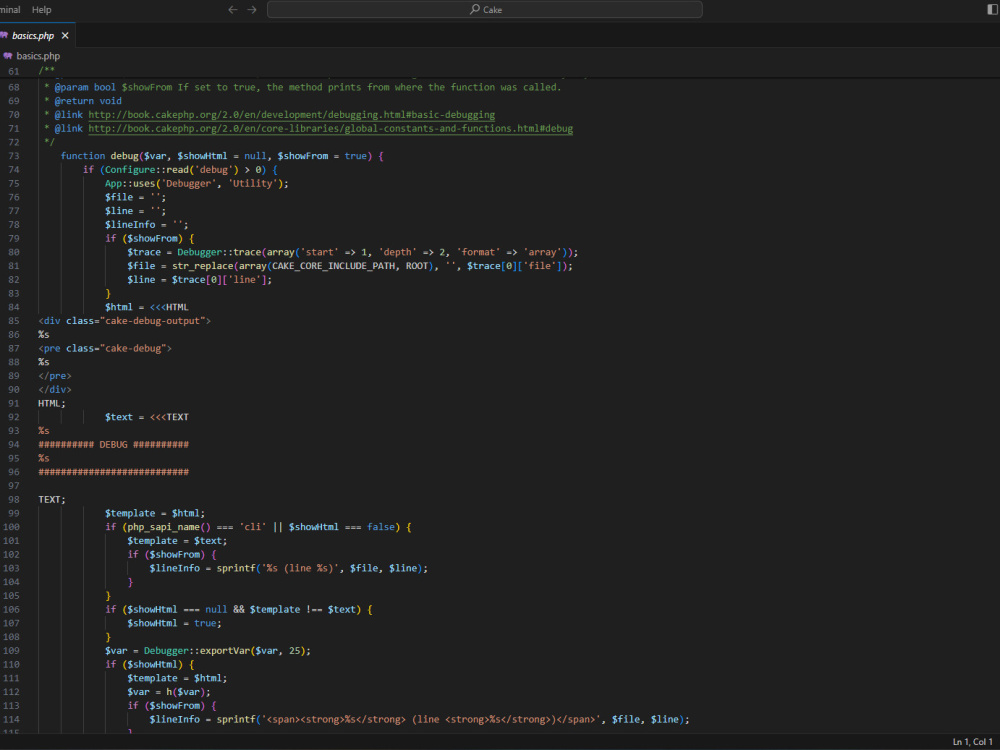The image size is (1000, 750).
Task: Click the $lineInfo sprintf span strong line
Action: tap(420, 719)
